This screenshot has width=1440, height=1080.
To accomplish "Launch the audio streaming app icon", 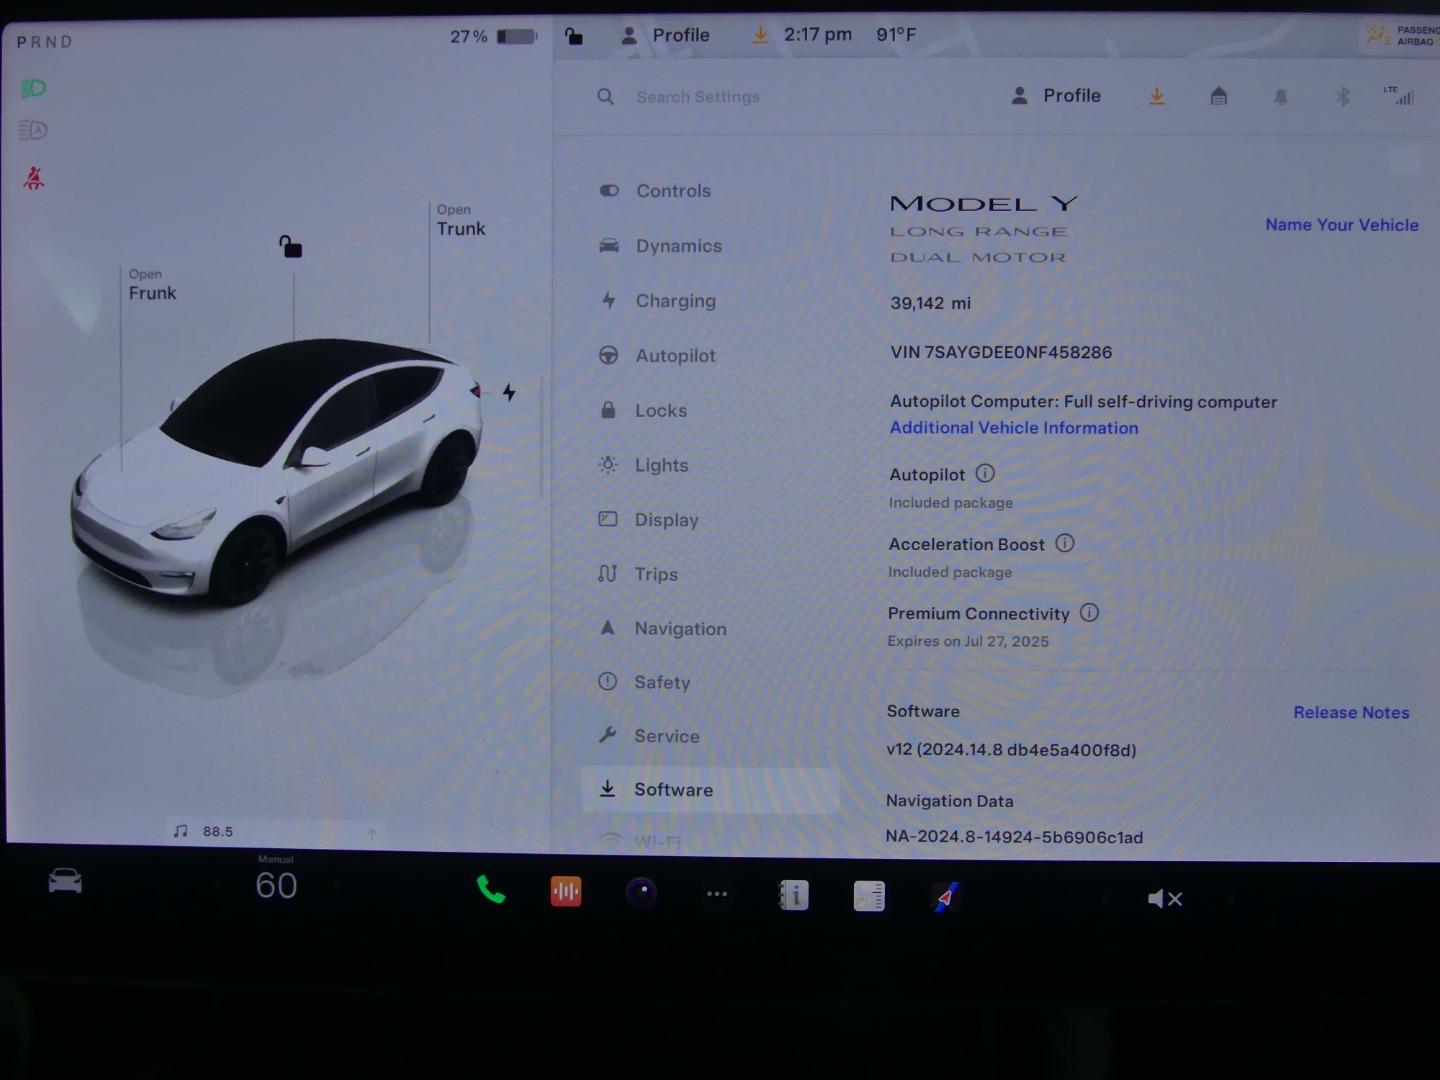I will [566, 891].
